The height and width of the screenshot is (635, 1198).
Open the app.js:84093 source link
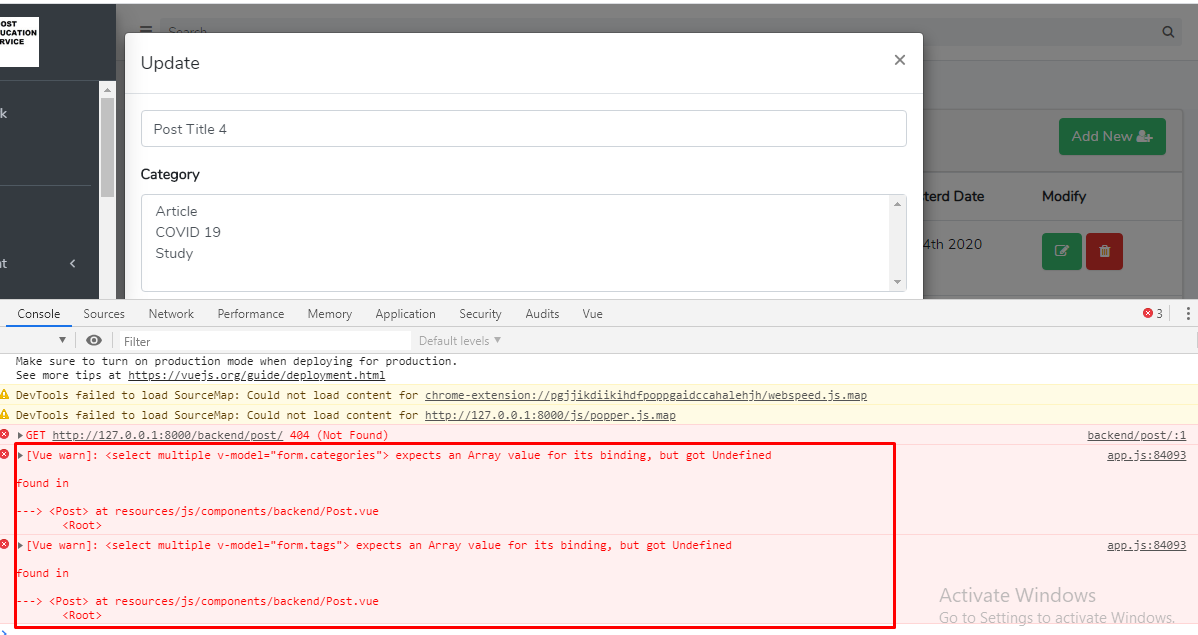click(1145, 455)
